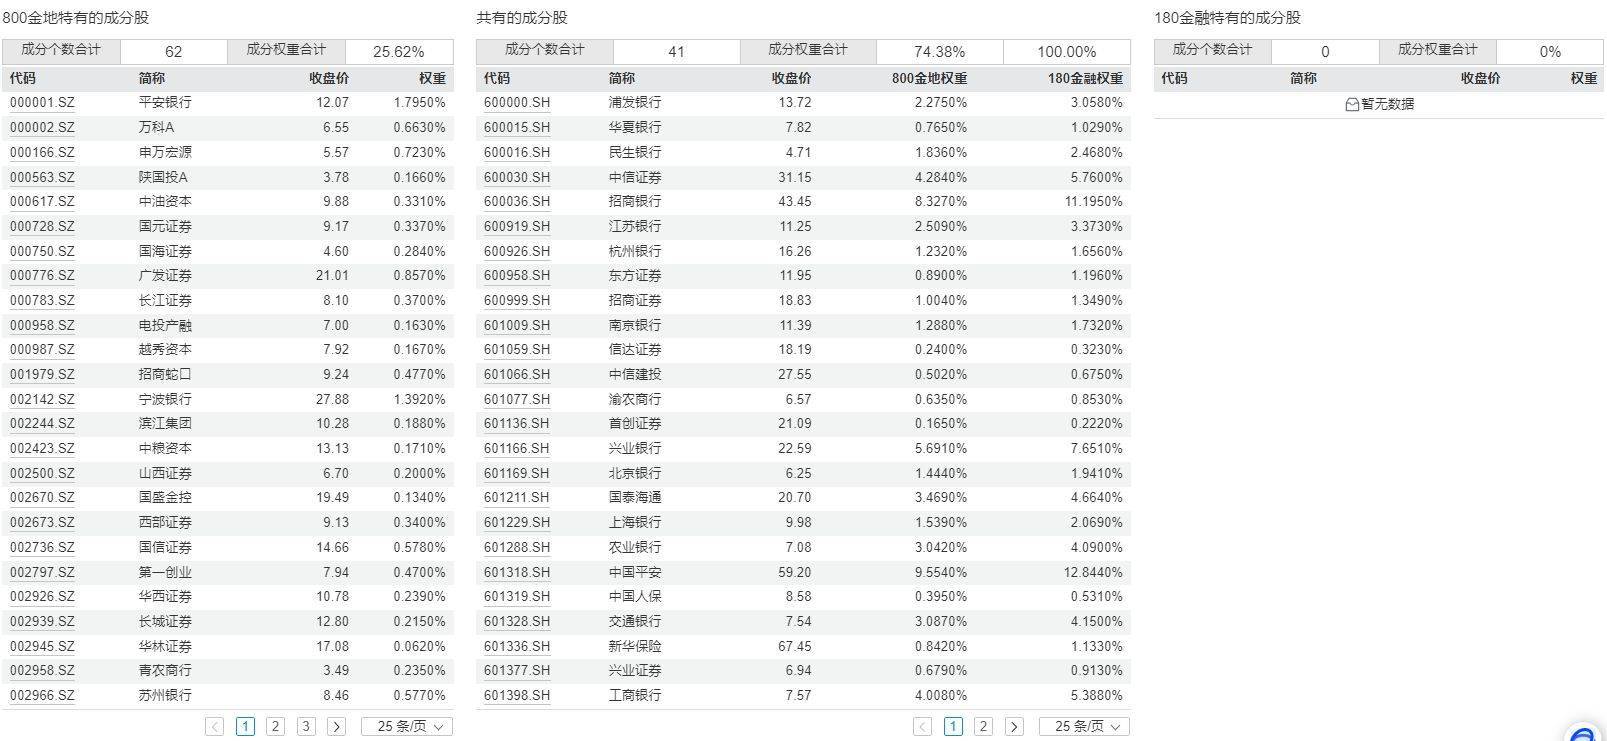Go to previous page in left table
The image size is (1607, 741).
pyautogui.click(x=214, y=727)
